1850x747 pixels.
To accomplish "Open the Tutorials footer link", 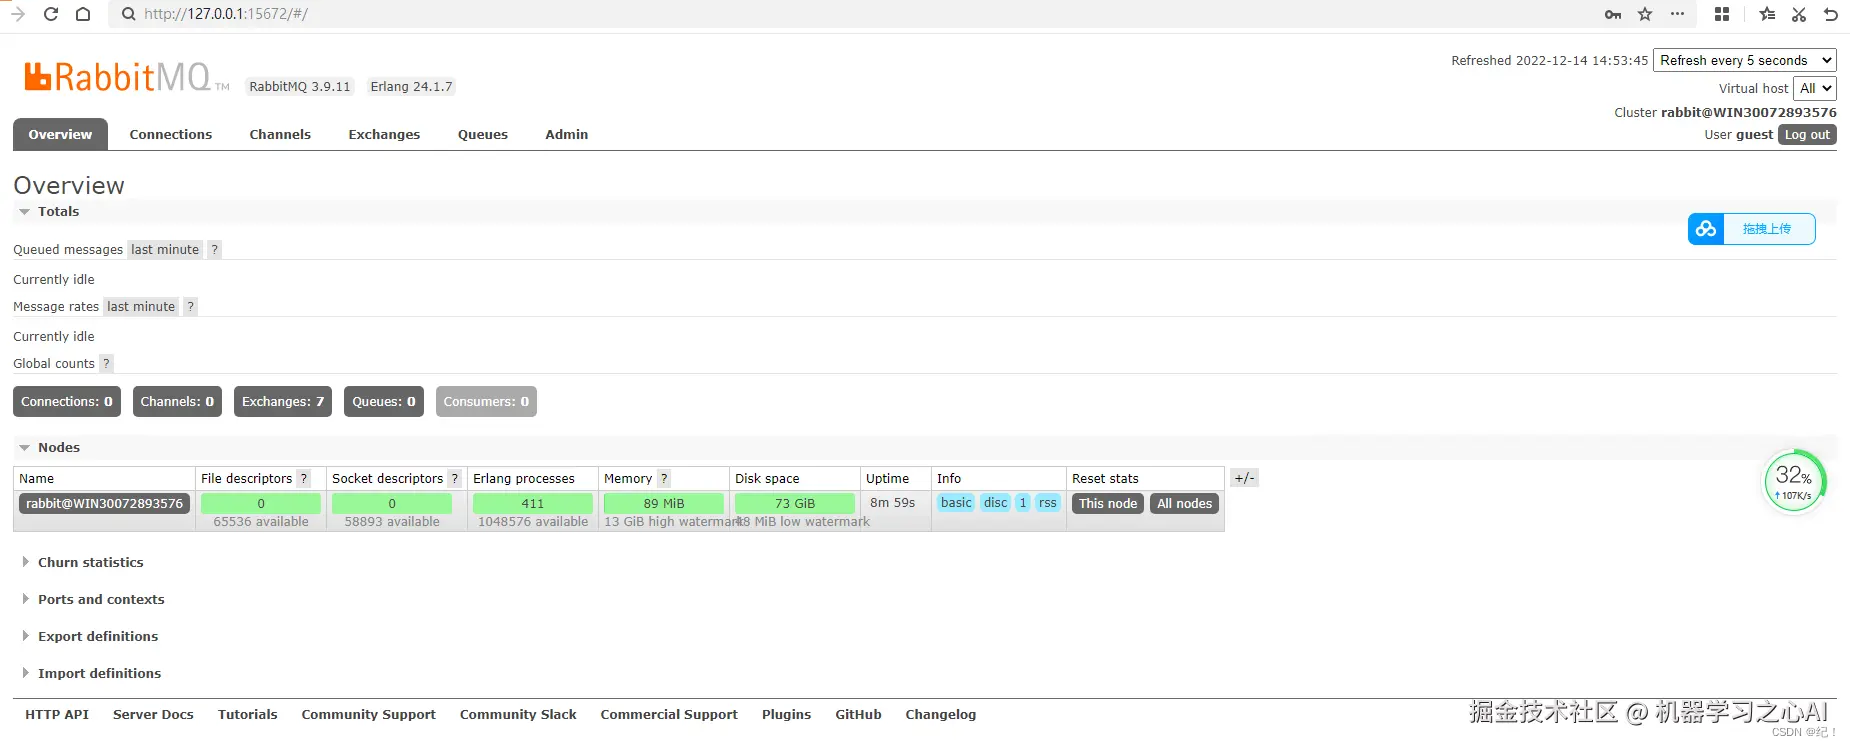I will (248, 715).
